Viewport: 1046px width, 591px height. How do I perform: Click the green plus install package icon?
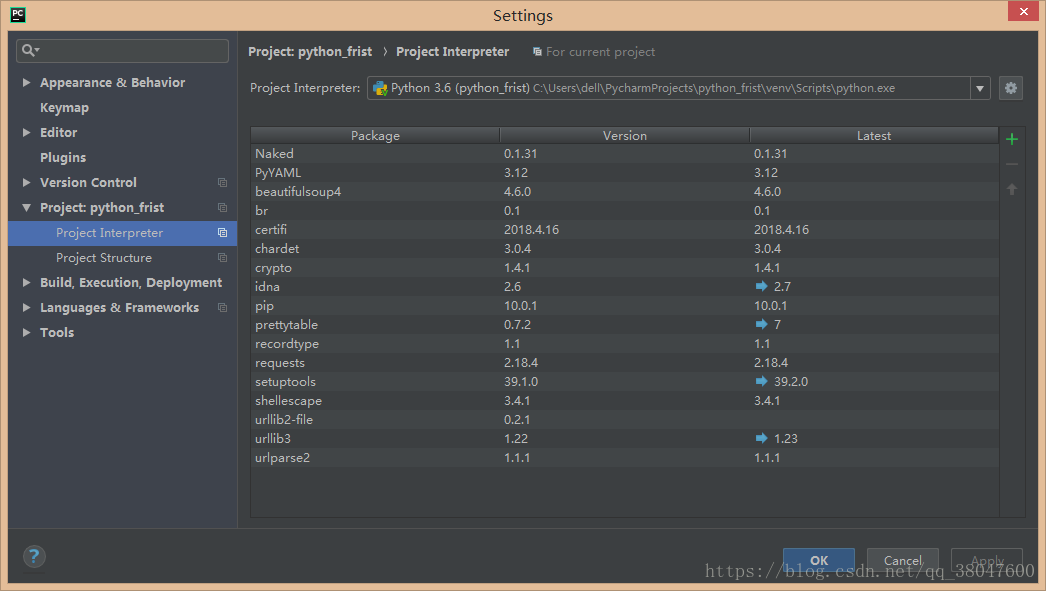coord(1011,139)
